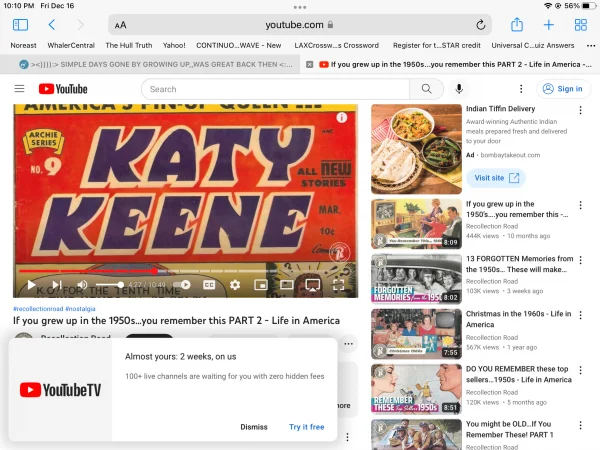Open the Yahoo! bookmark
The width and height of the screenshot is (600, 450).
[174, 45]
